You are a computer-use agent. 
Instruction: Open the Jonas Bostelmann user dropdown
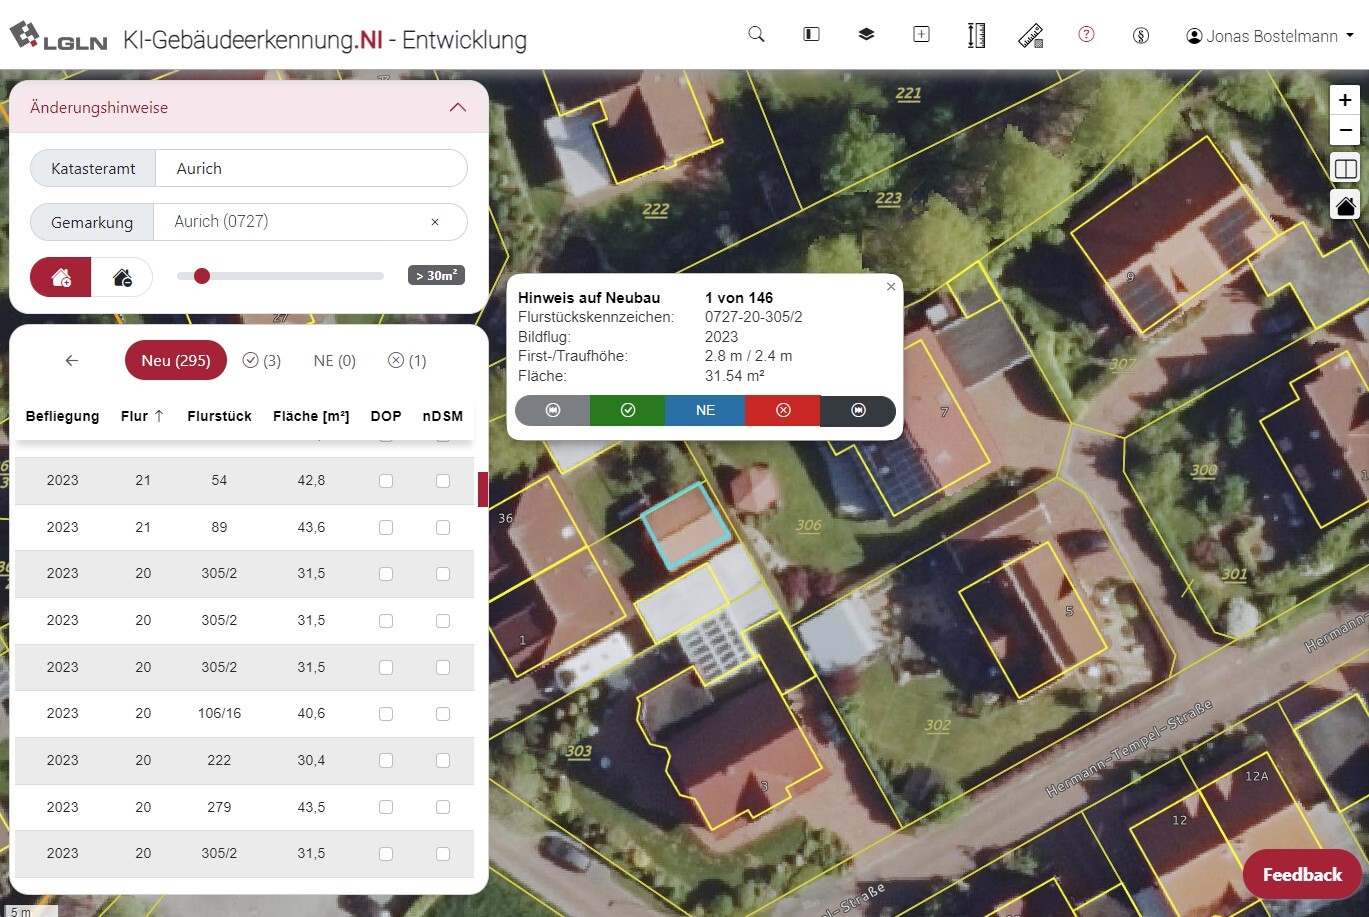(x=1270, y=36)
